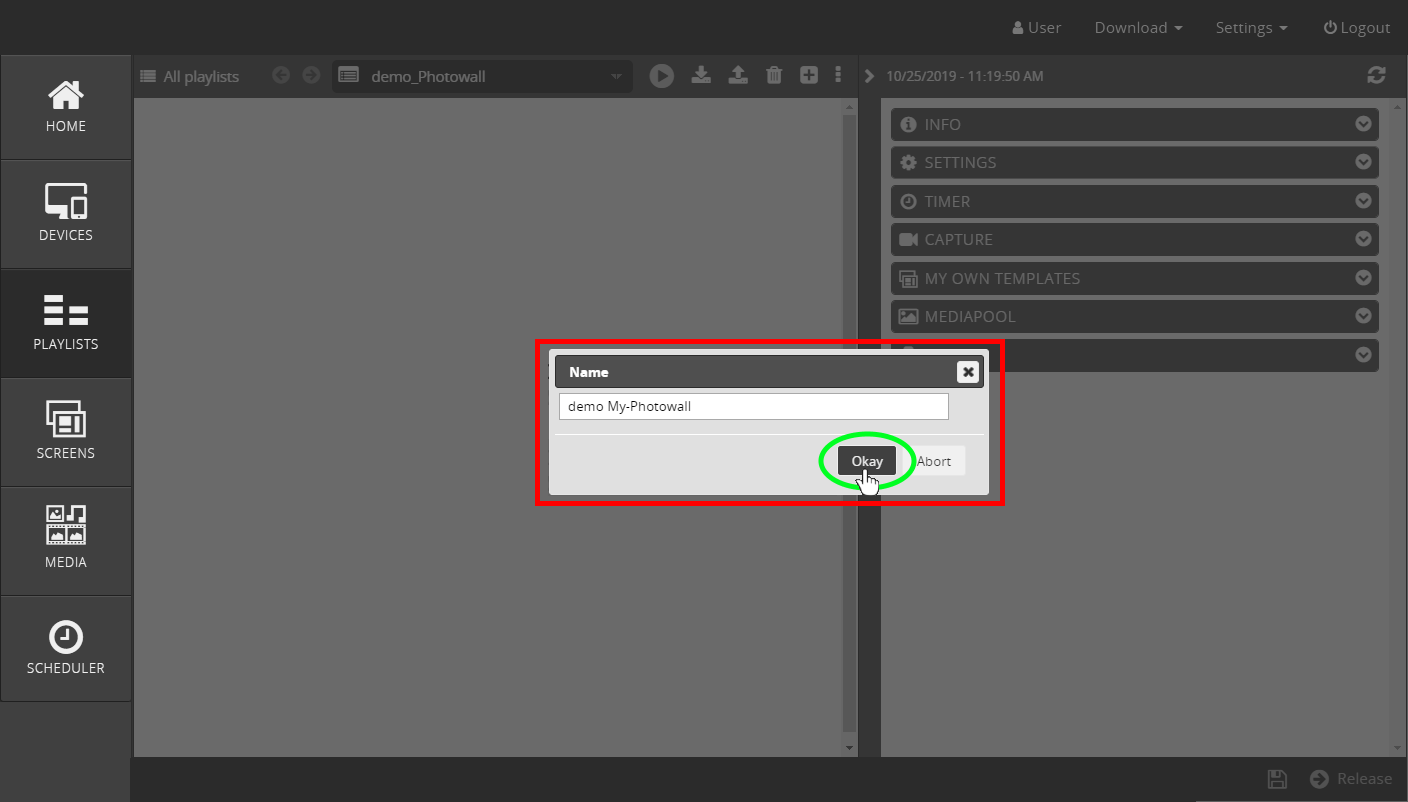Viewport: 1408px width, 802px height.
Task: Expand the MY OWN TEMPLATES section
Action: [1135, 278]
